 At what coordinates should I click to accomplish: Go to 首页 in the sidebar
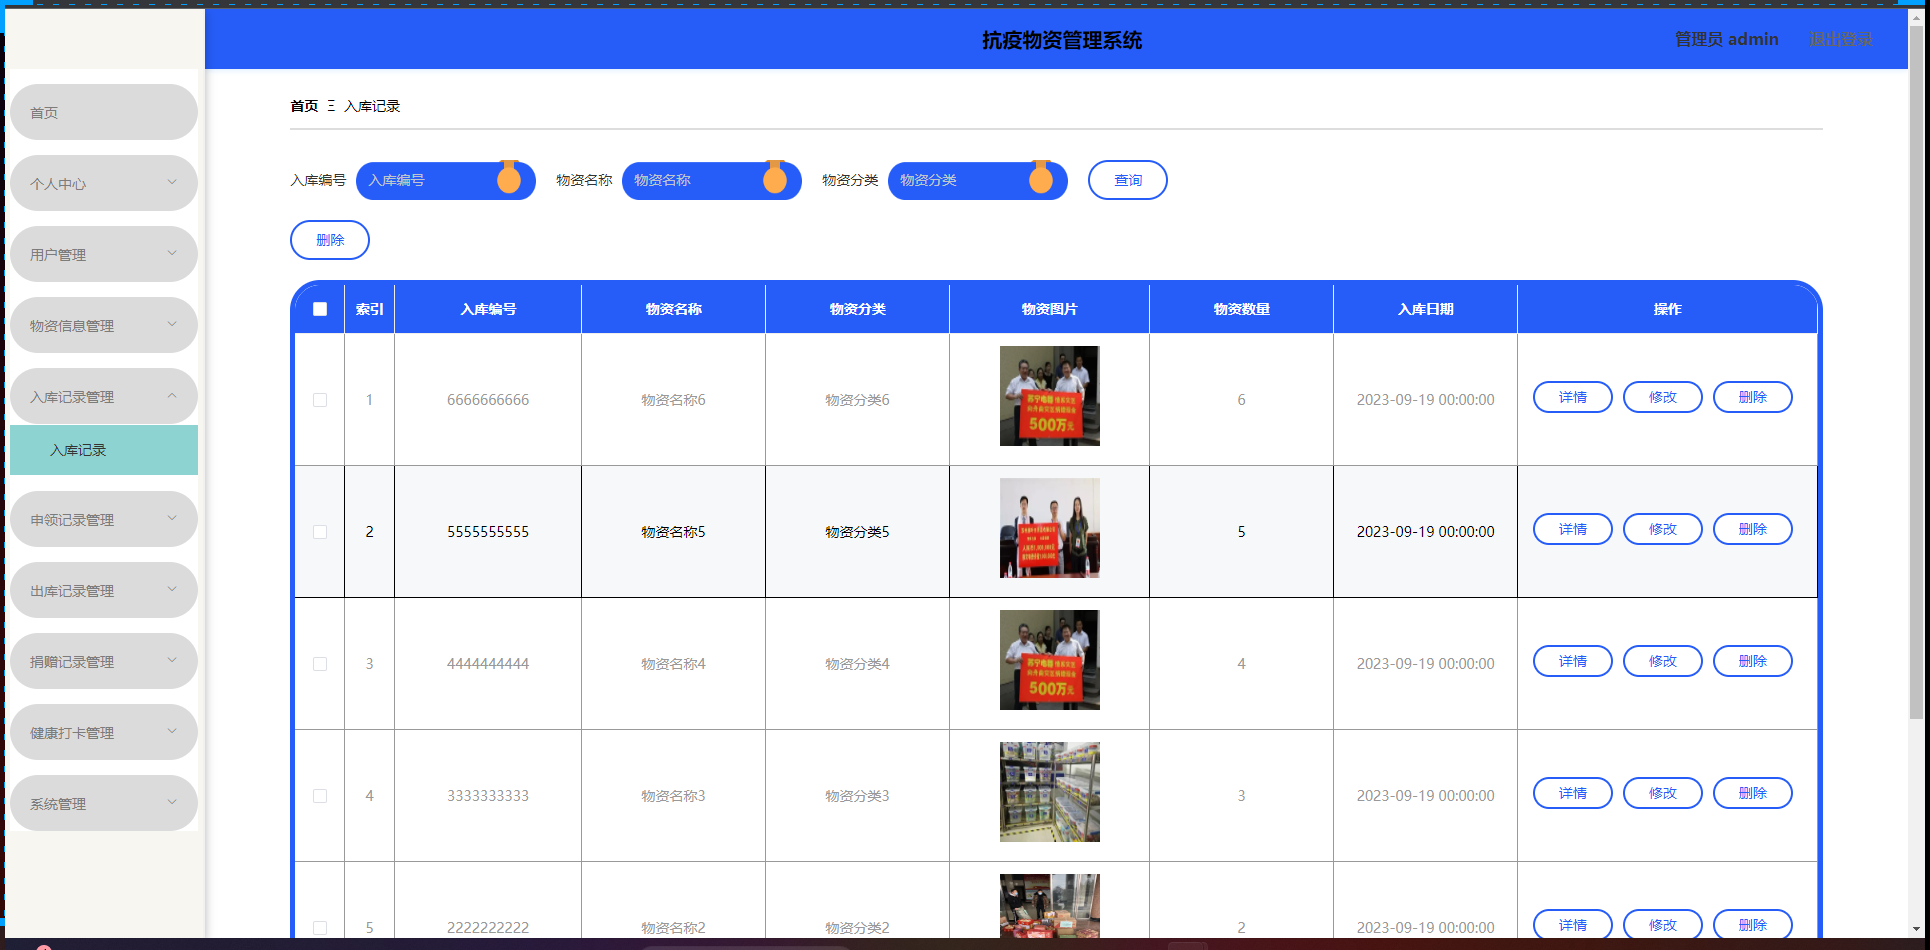(x=103, y=112)
